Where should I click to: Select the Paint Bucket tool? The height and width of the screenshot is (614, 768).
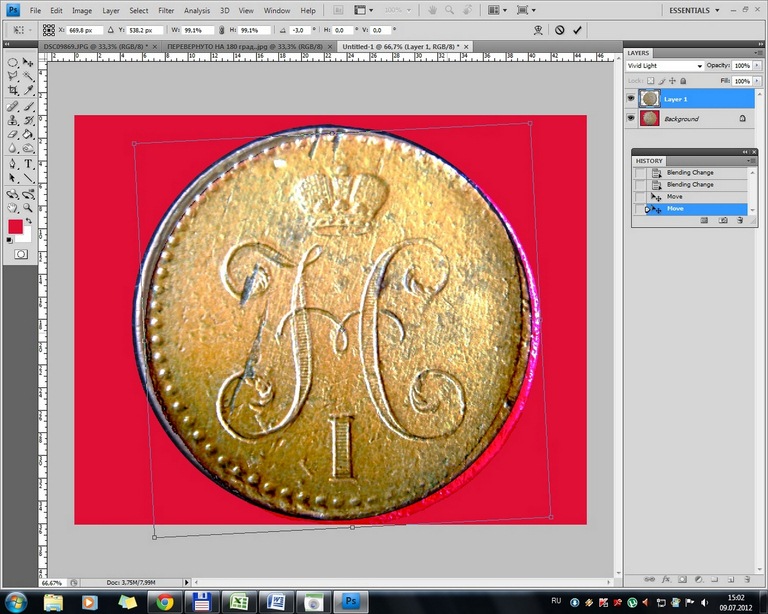(28, 134)
